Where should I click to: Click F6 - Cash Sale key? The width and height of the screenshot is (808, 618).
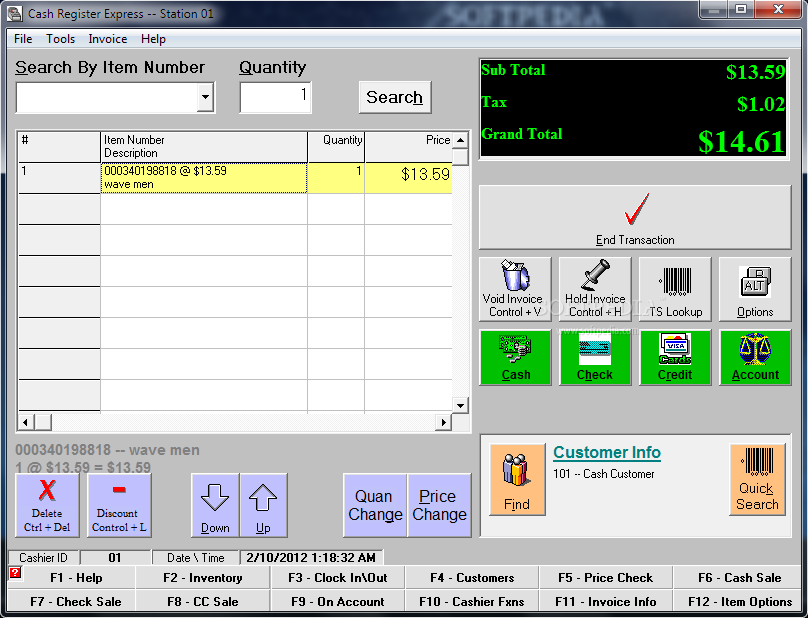[739, 577]
